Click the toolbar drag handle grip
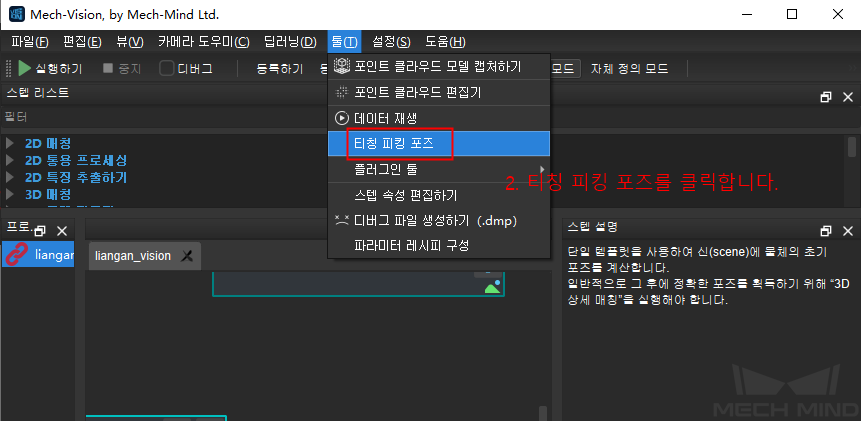The width and height of the screenshot is (861, 421). point(8,69)
